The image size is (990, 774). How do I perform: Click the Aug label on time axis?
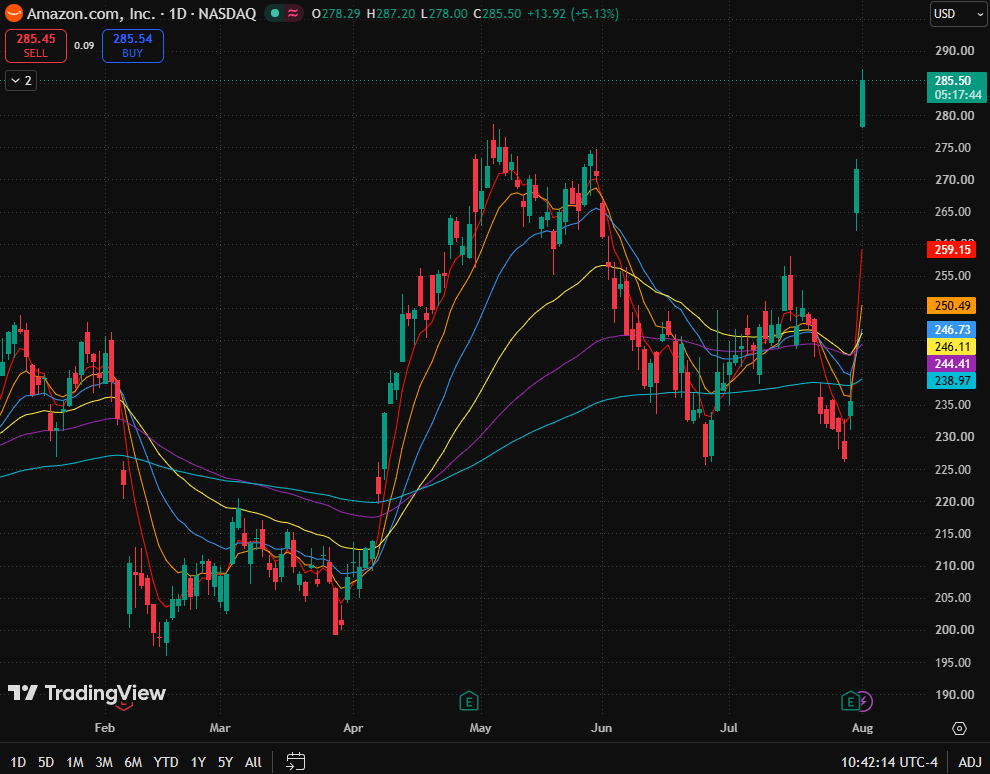(862, 728)
